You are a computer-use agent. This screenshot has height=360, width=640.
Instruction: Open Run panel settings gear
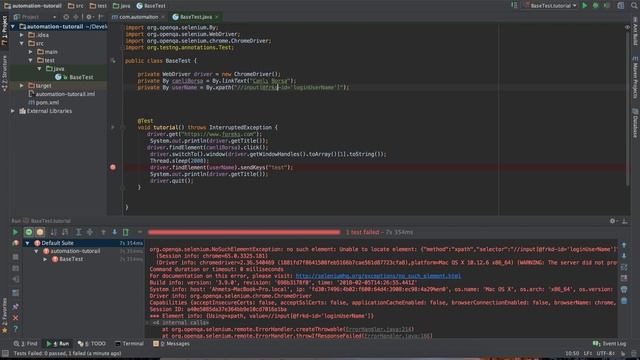coord(613,221)
